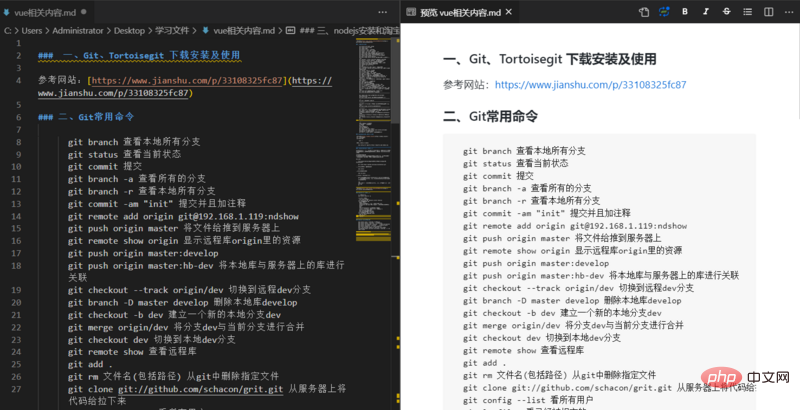Click heading 一、Git、Tortoisegit 下载安装及使用 in preview
Viewport: 800px width, 410px height.
click(549, 59)
